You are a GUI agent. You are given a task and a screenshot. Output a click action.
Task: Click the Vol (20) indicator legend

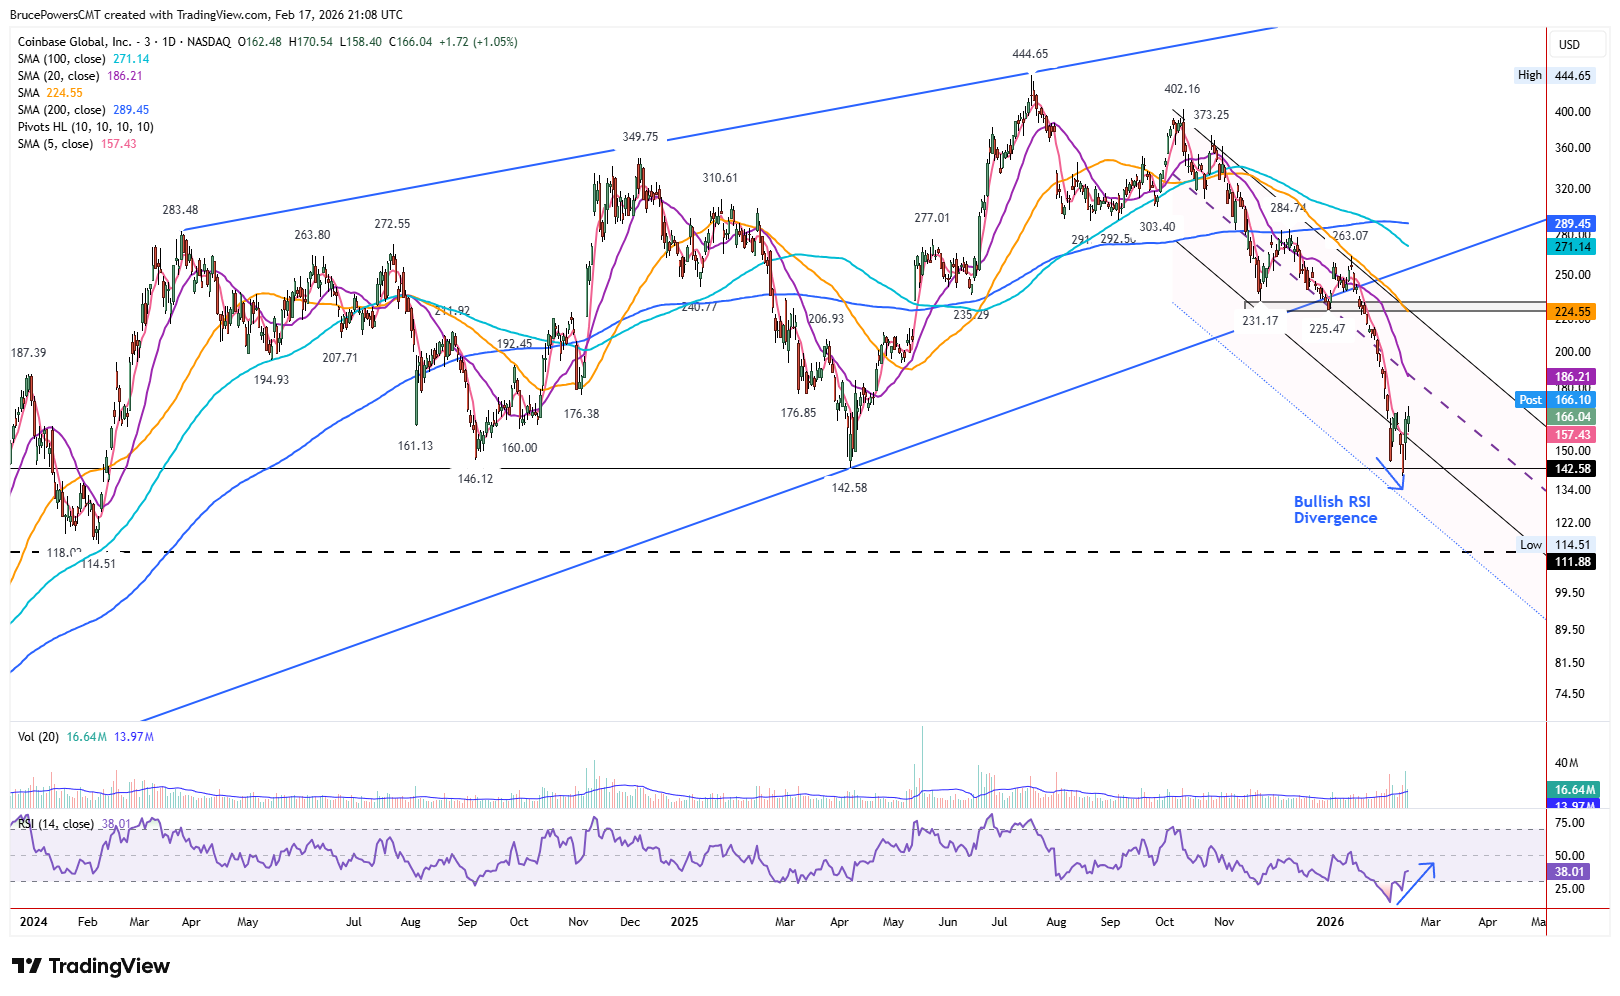(85, 737)
